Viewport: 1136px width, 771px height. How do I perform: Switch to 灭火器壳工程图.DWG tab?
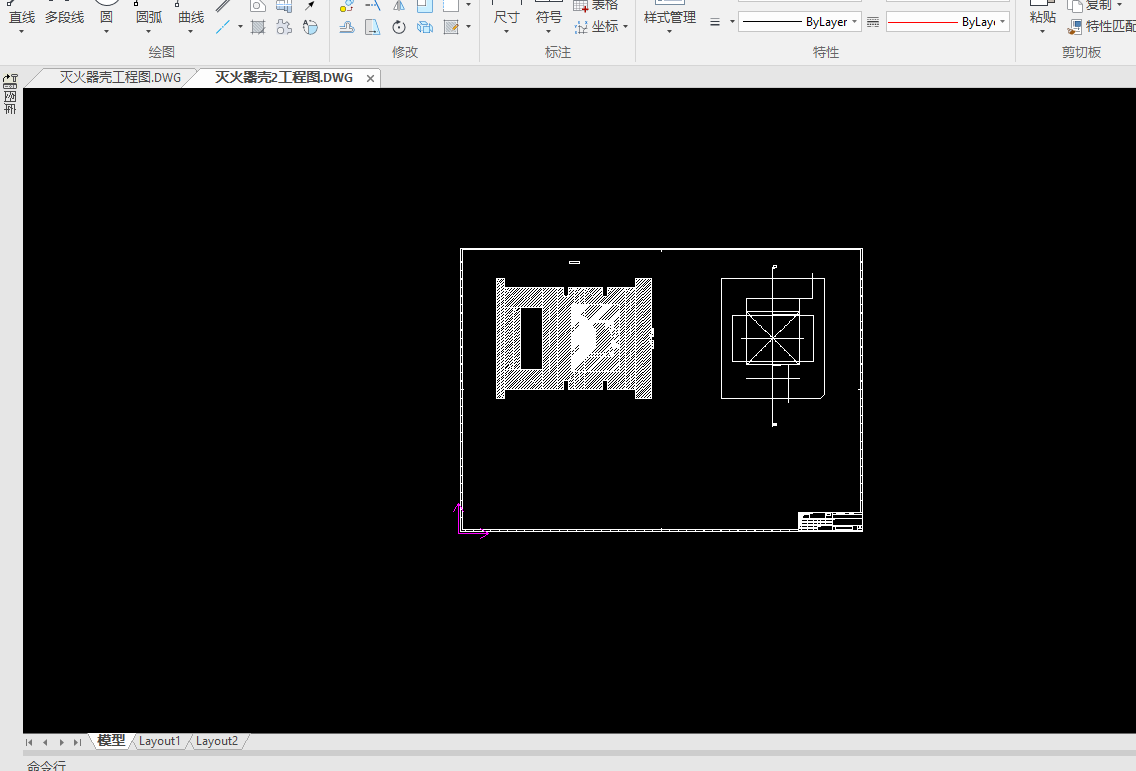tap(120, 78)
